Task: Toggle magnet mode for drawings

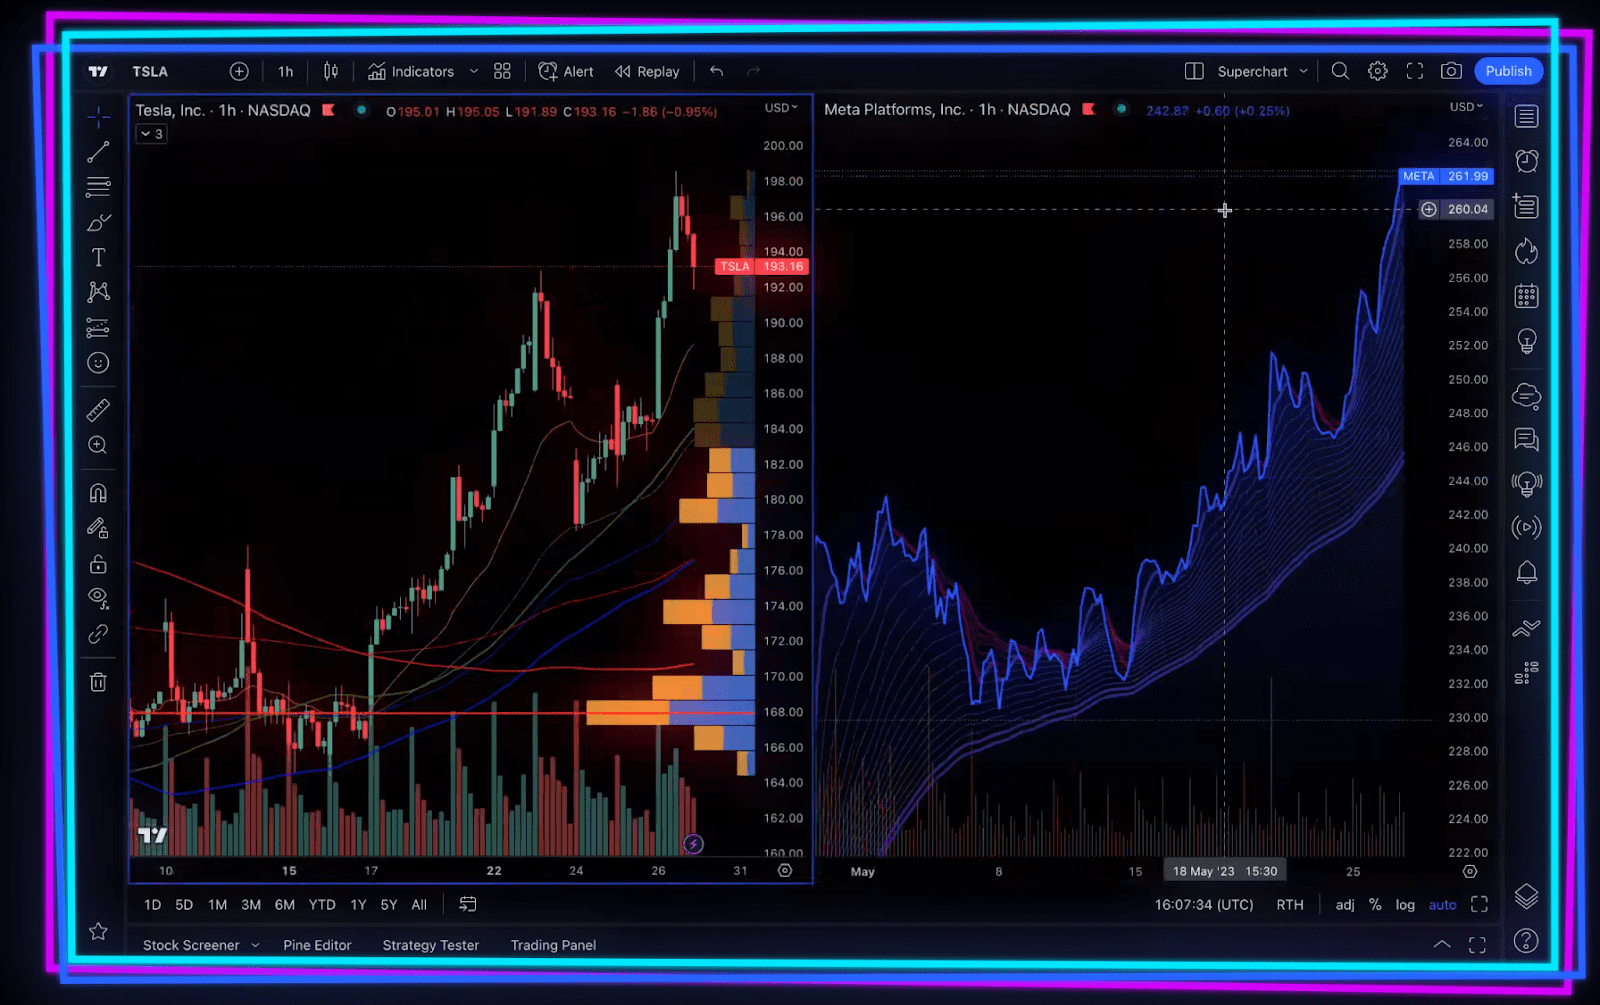Action: (x=98, y=493)
